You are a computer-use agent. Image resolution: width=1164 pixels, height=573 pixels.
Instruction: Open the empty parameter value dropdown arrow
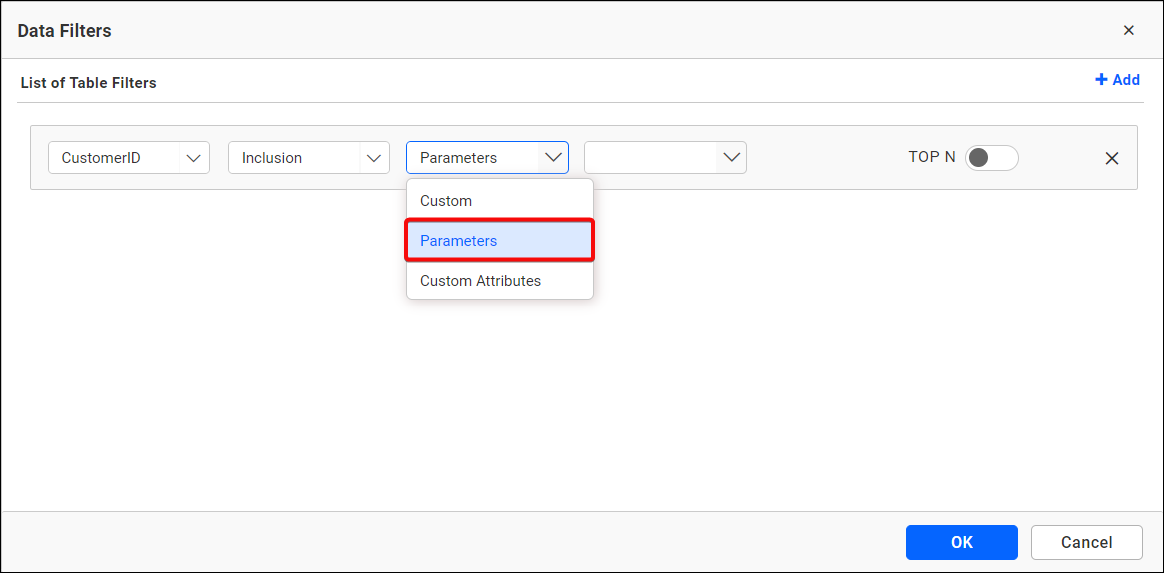tap(731, 158)
